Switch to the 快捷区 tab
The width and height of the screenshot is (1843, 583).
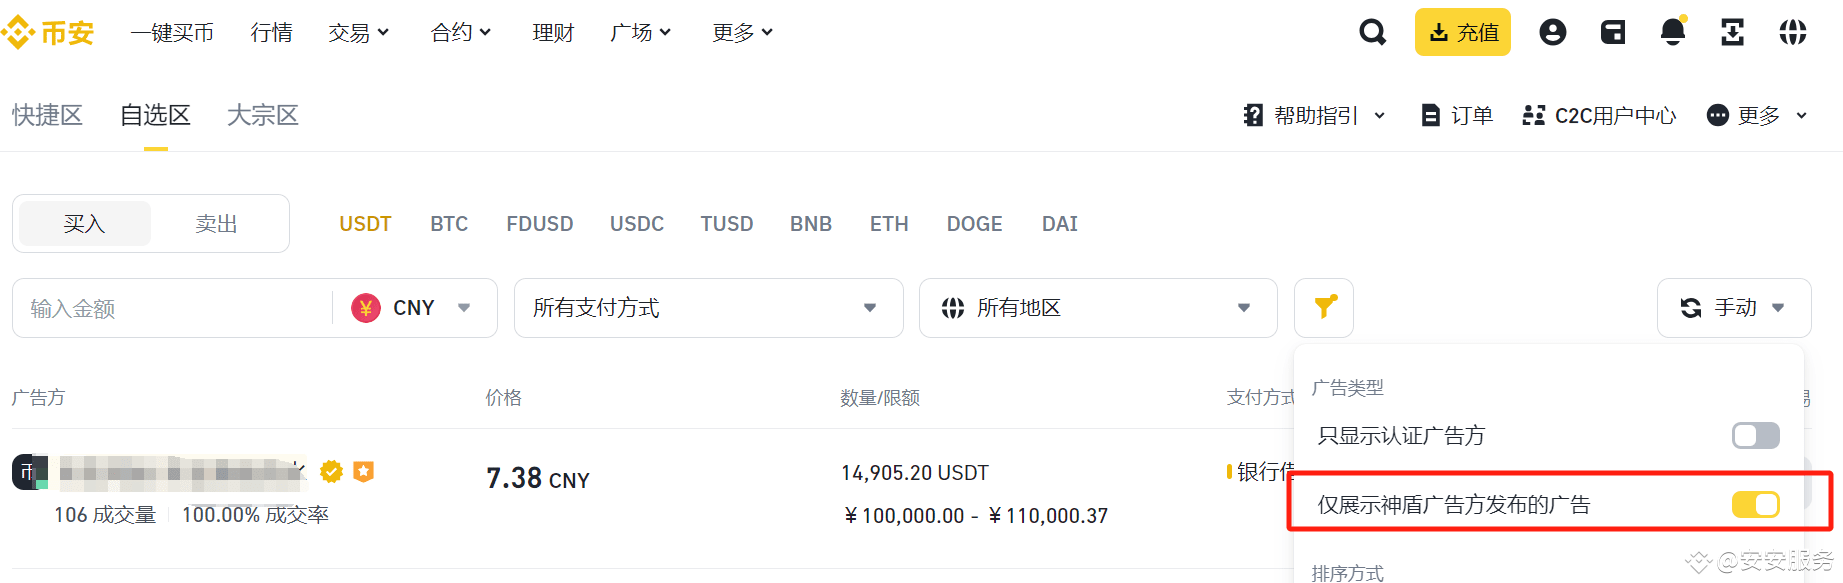[x=47, y=116]
